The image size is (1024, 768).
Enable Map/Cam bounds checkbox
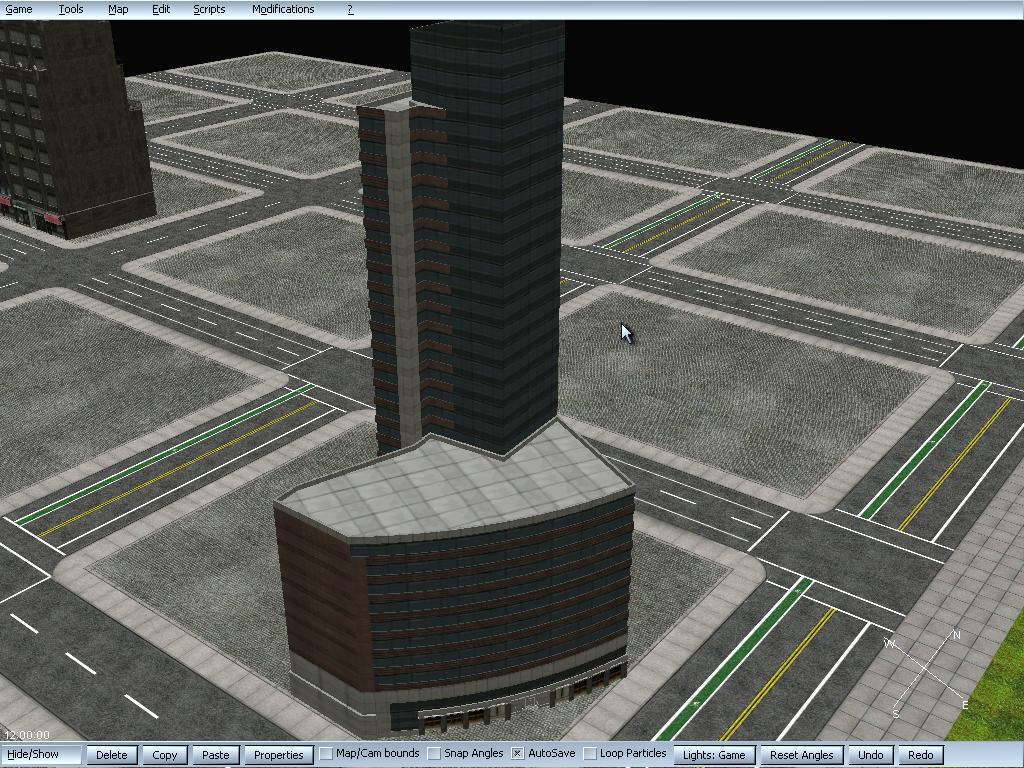[x=326, y=753]
